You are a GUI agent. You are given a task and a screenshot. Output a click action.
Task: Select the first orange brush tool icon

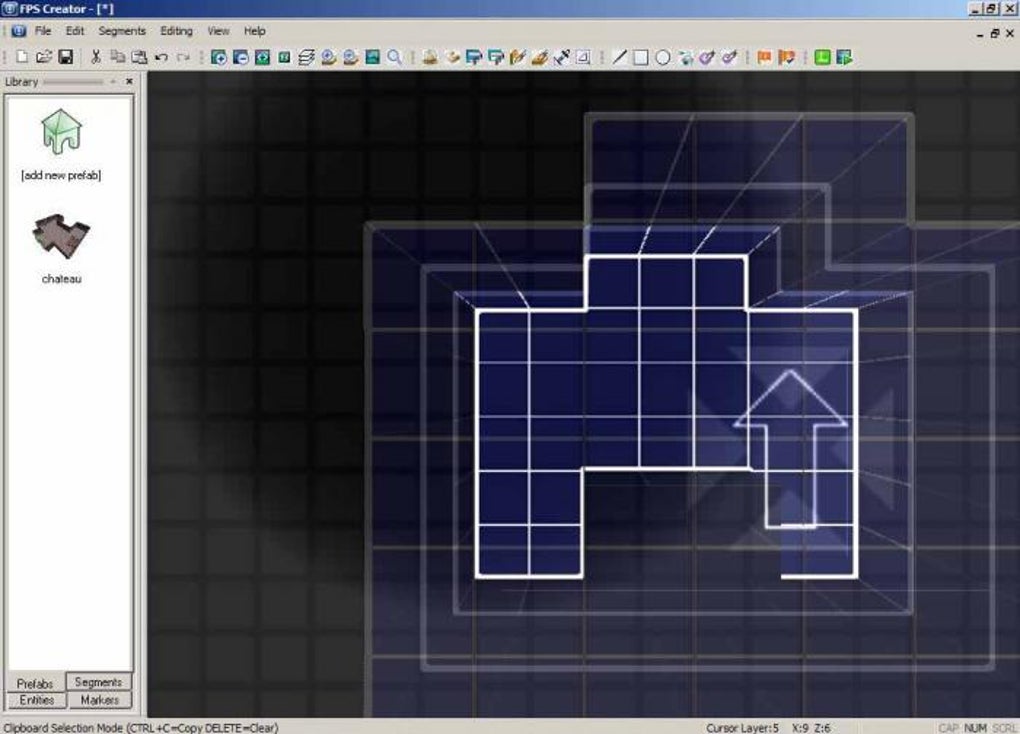click(518, 57)
